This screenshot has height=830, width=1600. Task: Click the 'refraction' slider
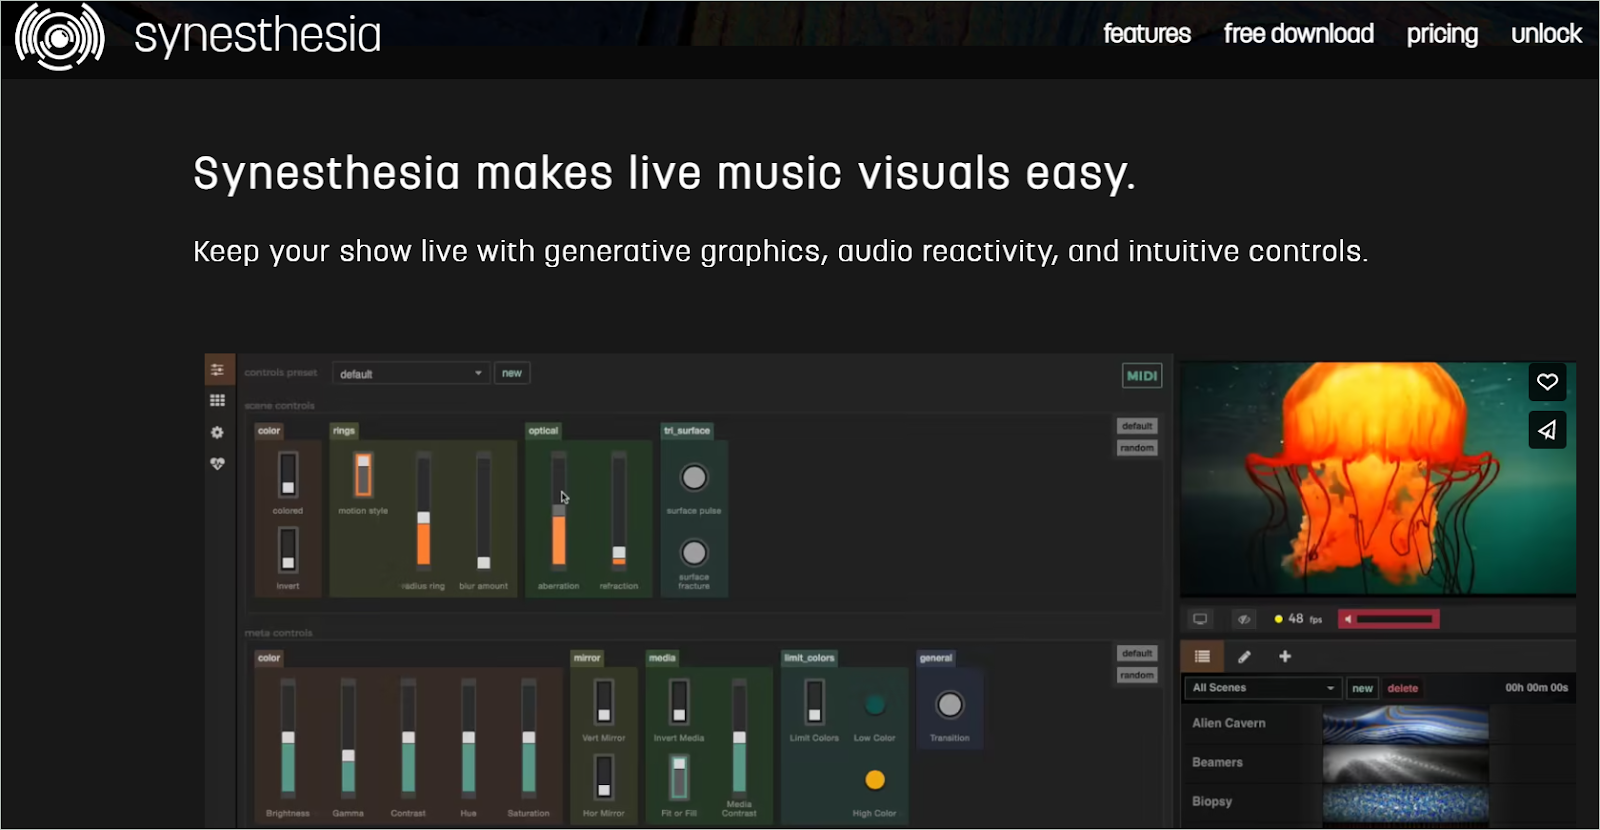click(619, 510)
